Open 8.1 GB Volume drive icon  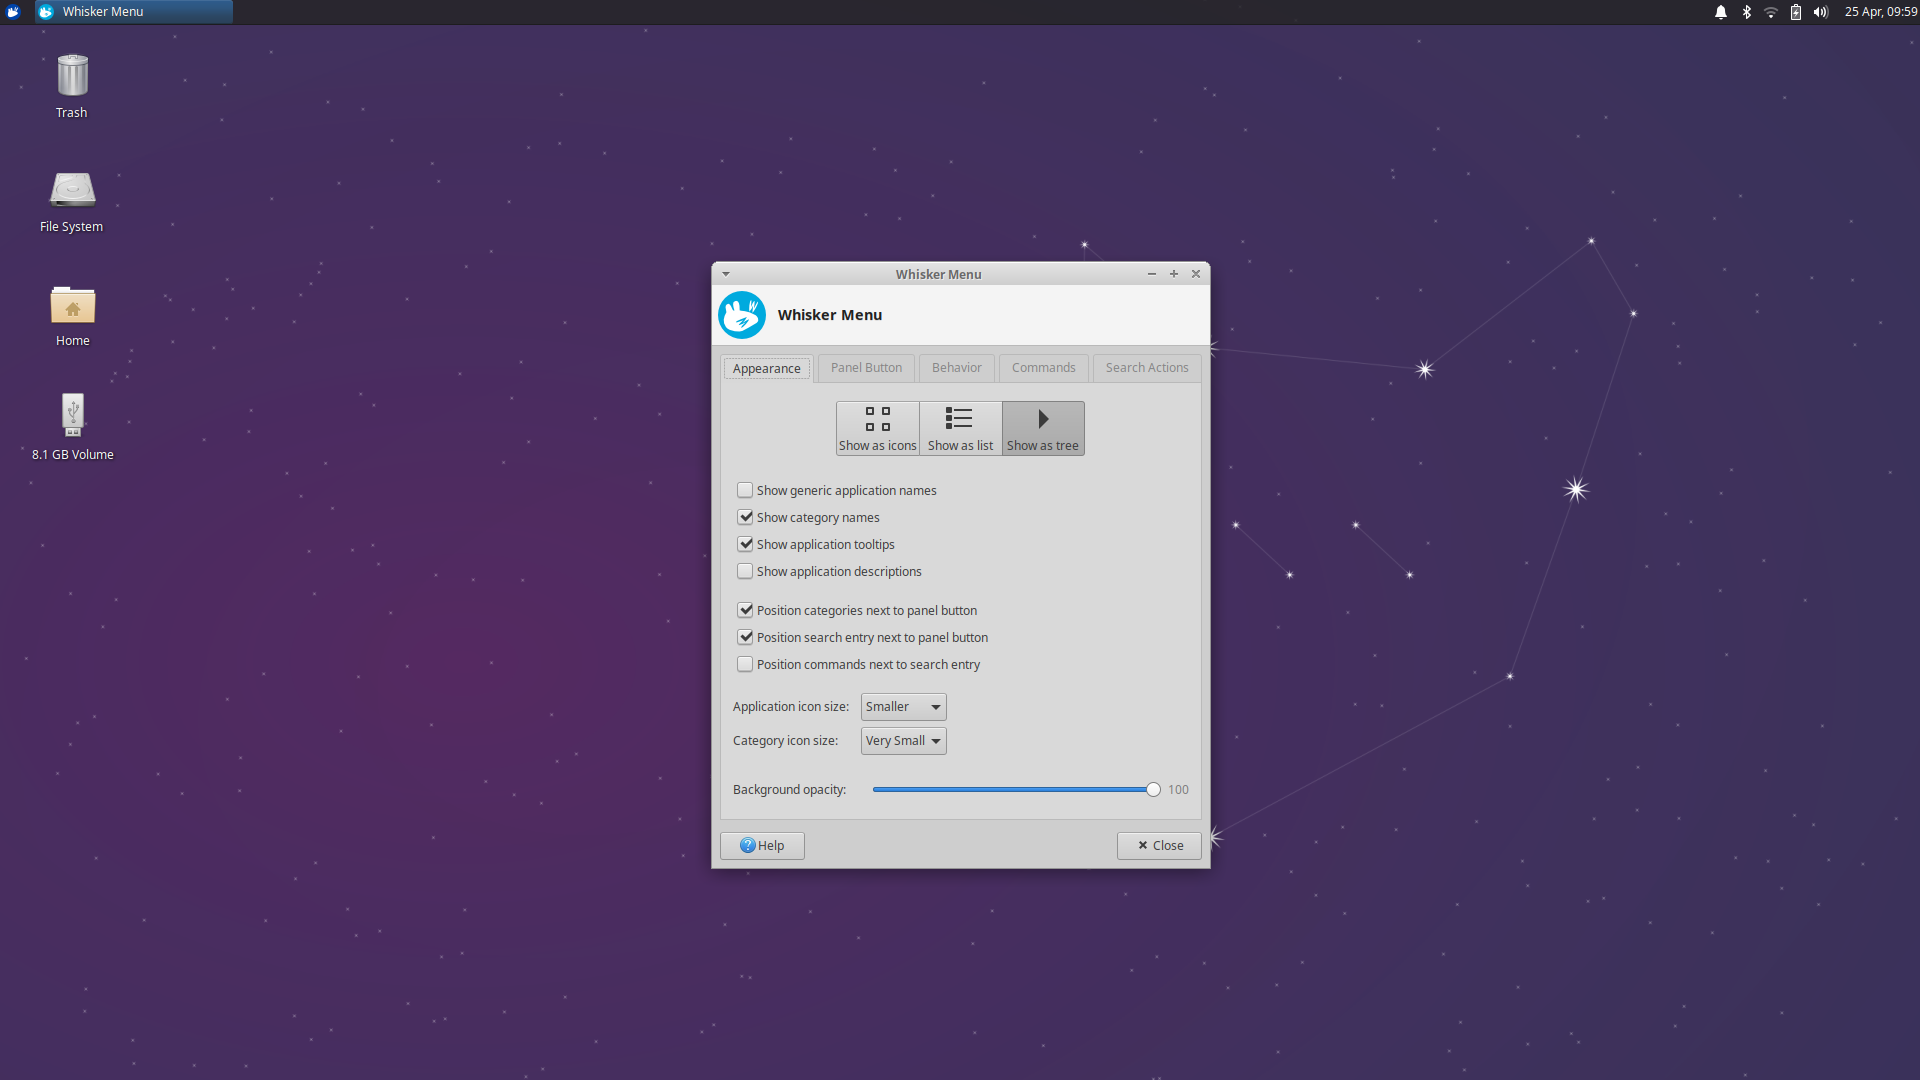point(72,428)
